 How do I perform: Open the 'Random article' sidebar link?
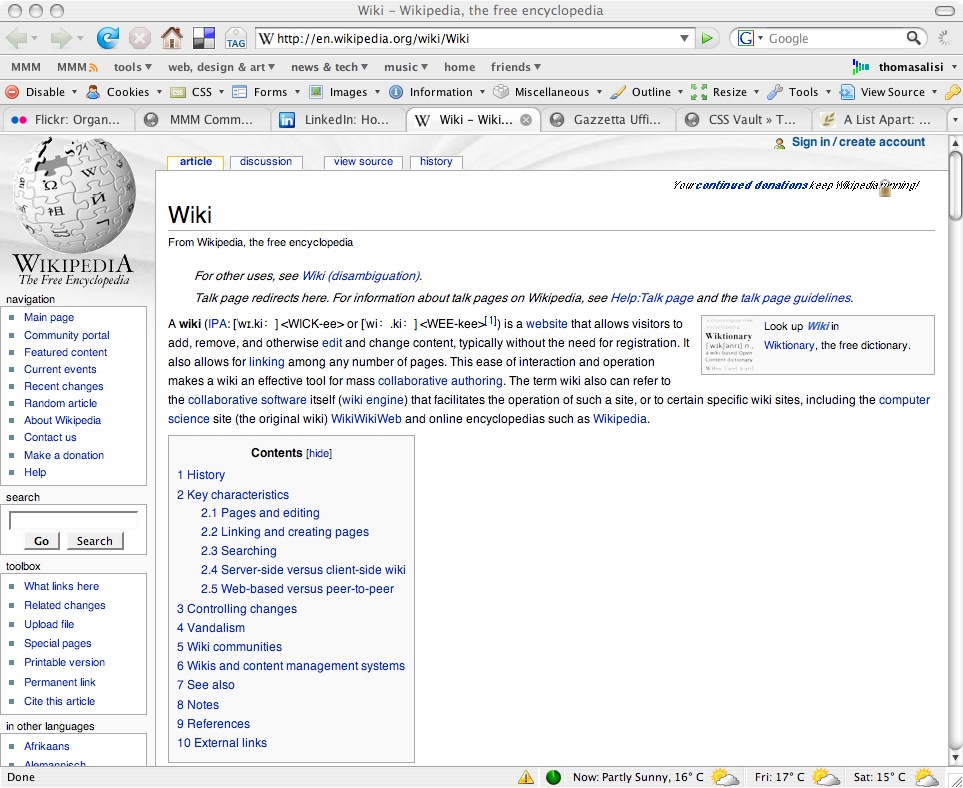(x=60, y=403)
